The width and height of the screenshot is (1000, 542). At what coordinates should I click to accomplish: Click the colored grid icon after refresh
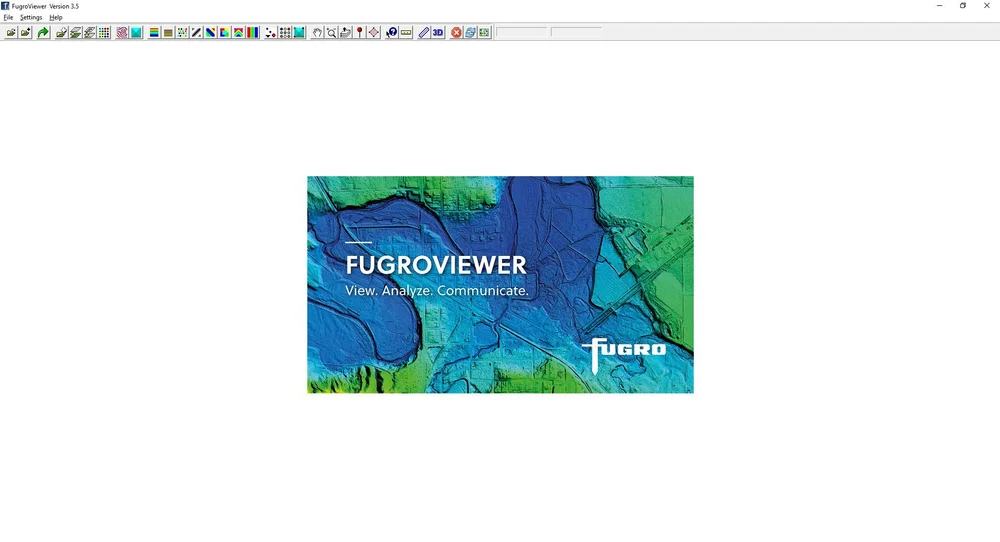pos(484,33)
